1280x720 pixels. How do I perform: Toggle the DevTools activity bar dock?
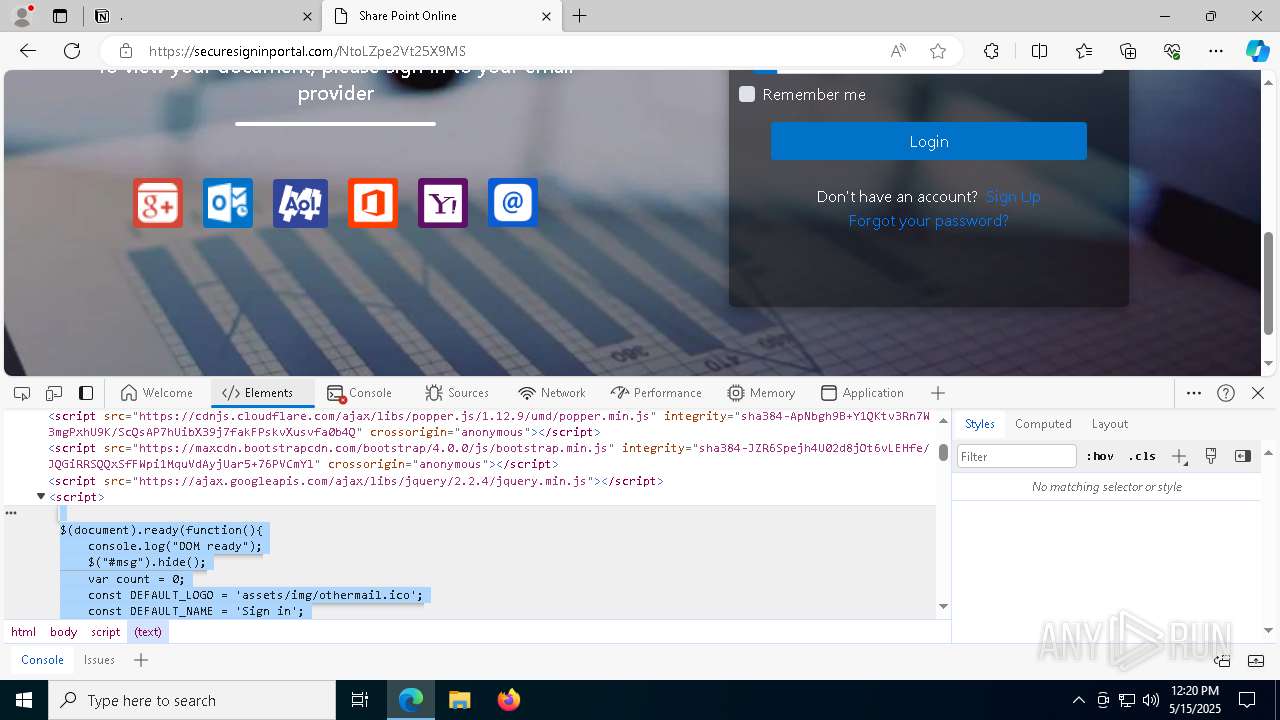coord(86,393)
